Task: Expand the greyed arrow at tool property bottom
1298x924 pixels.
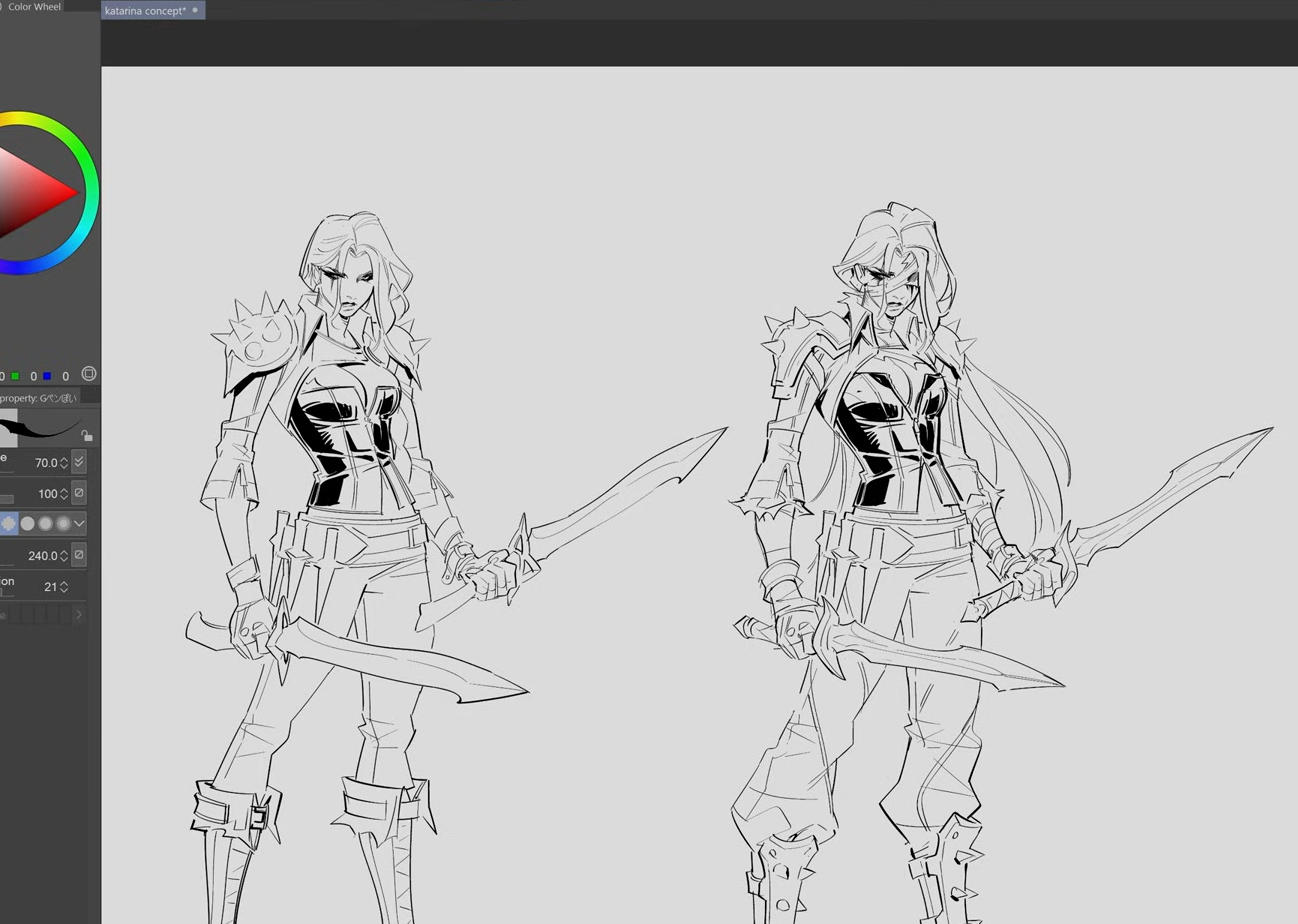Action: 79,614
